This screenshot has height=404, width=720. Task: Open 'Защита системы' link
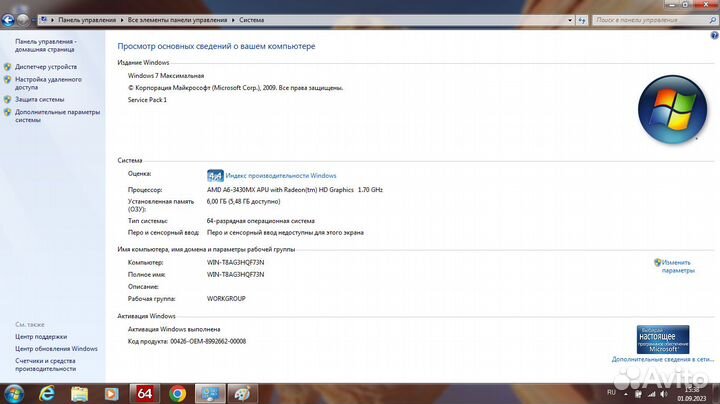point(39,99)
